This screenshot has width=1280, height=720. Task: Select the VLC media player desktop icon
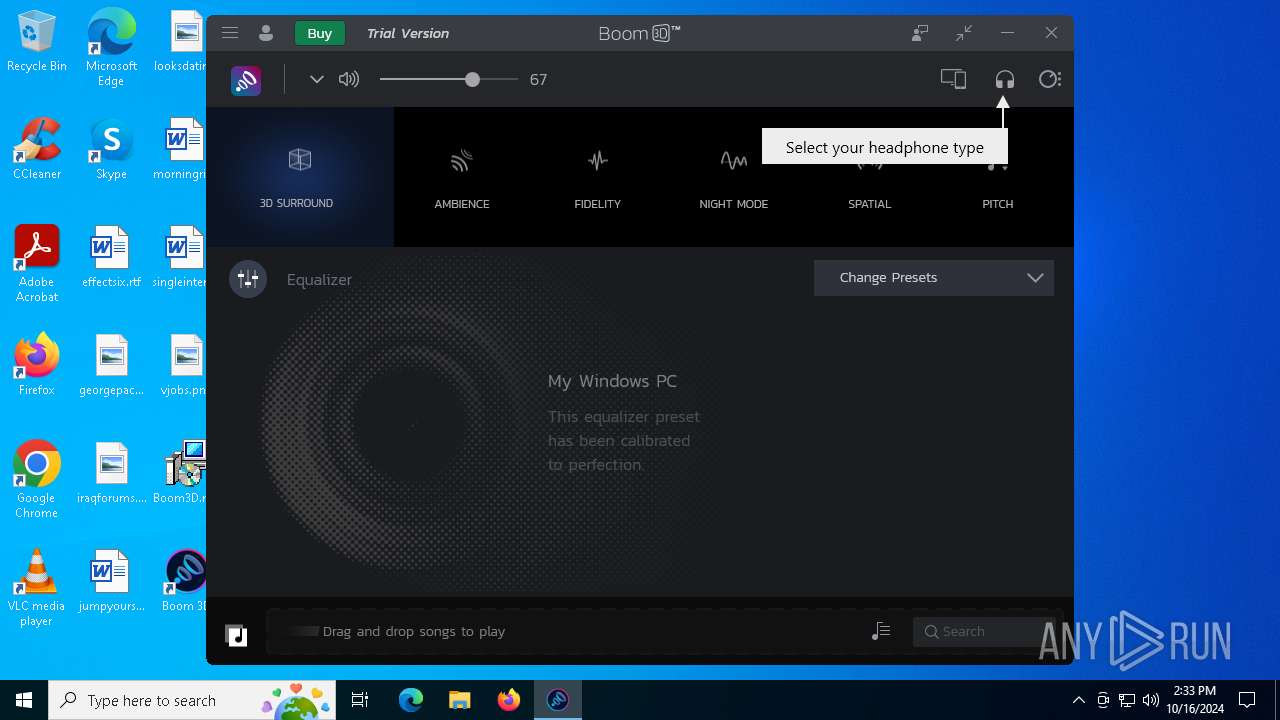click(37, 588)
